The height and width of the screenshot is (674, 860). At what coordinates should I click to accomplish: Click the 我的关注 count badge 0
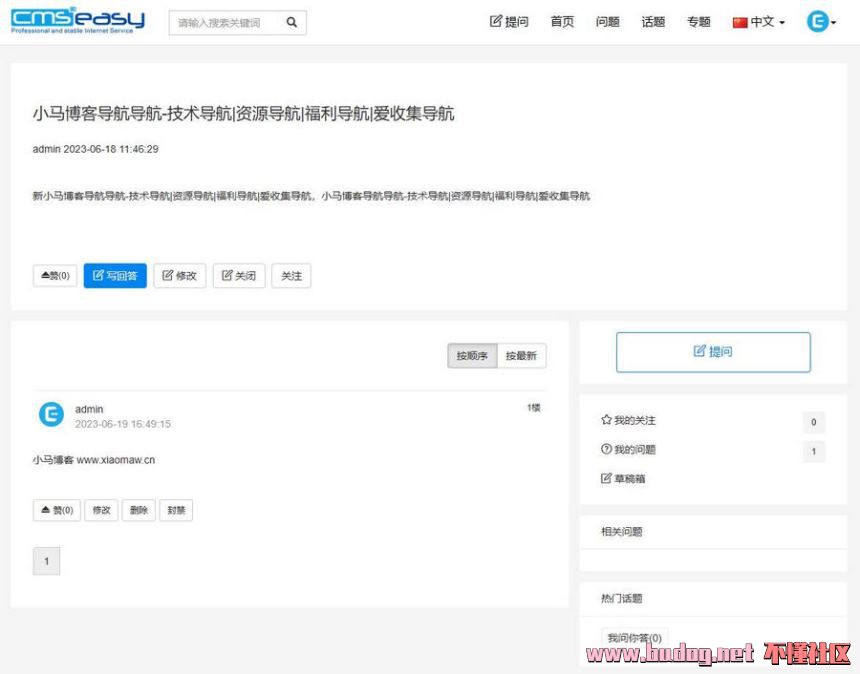pyautogui.click(x=813, y=422)
